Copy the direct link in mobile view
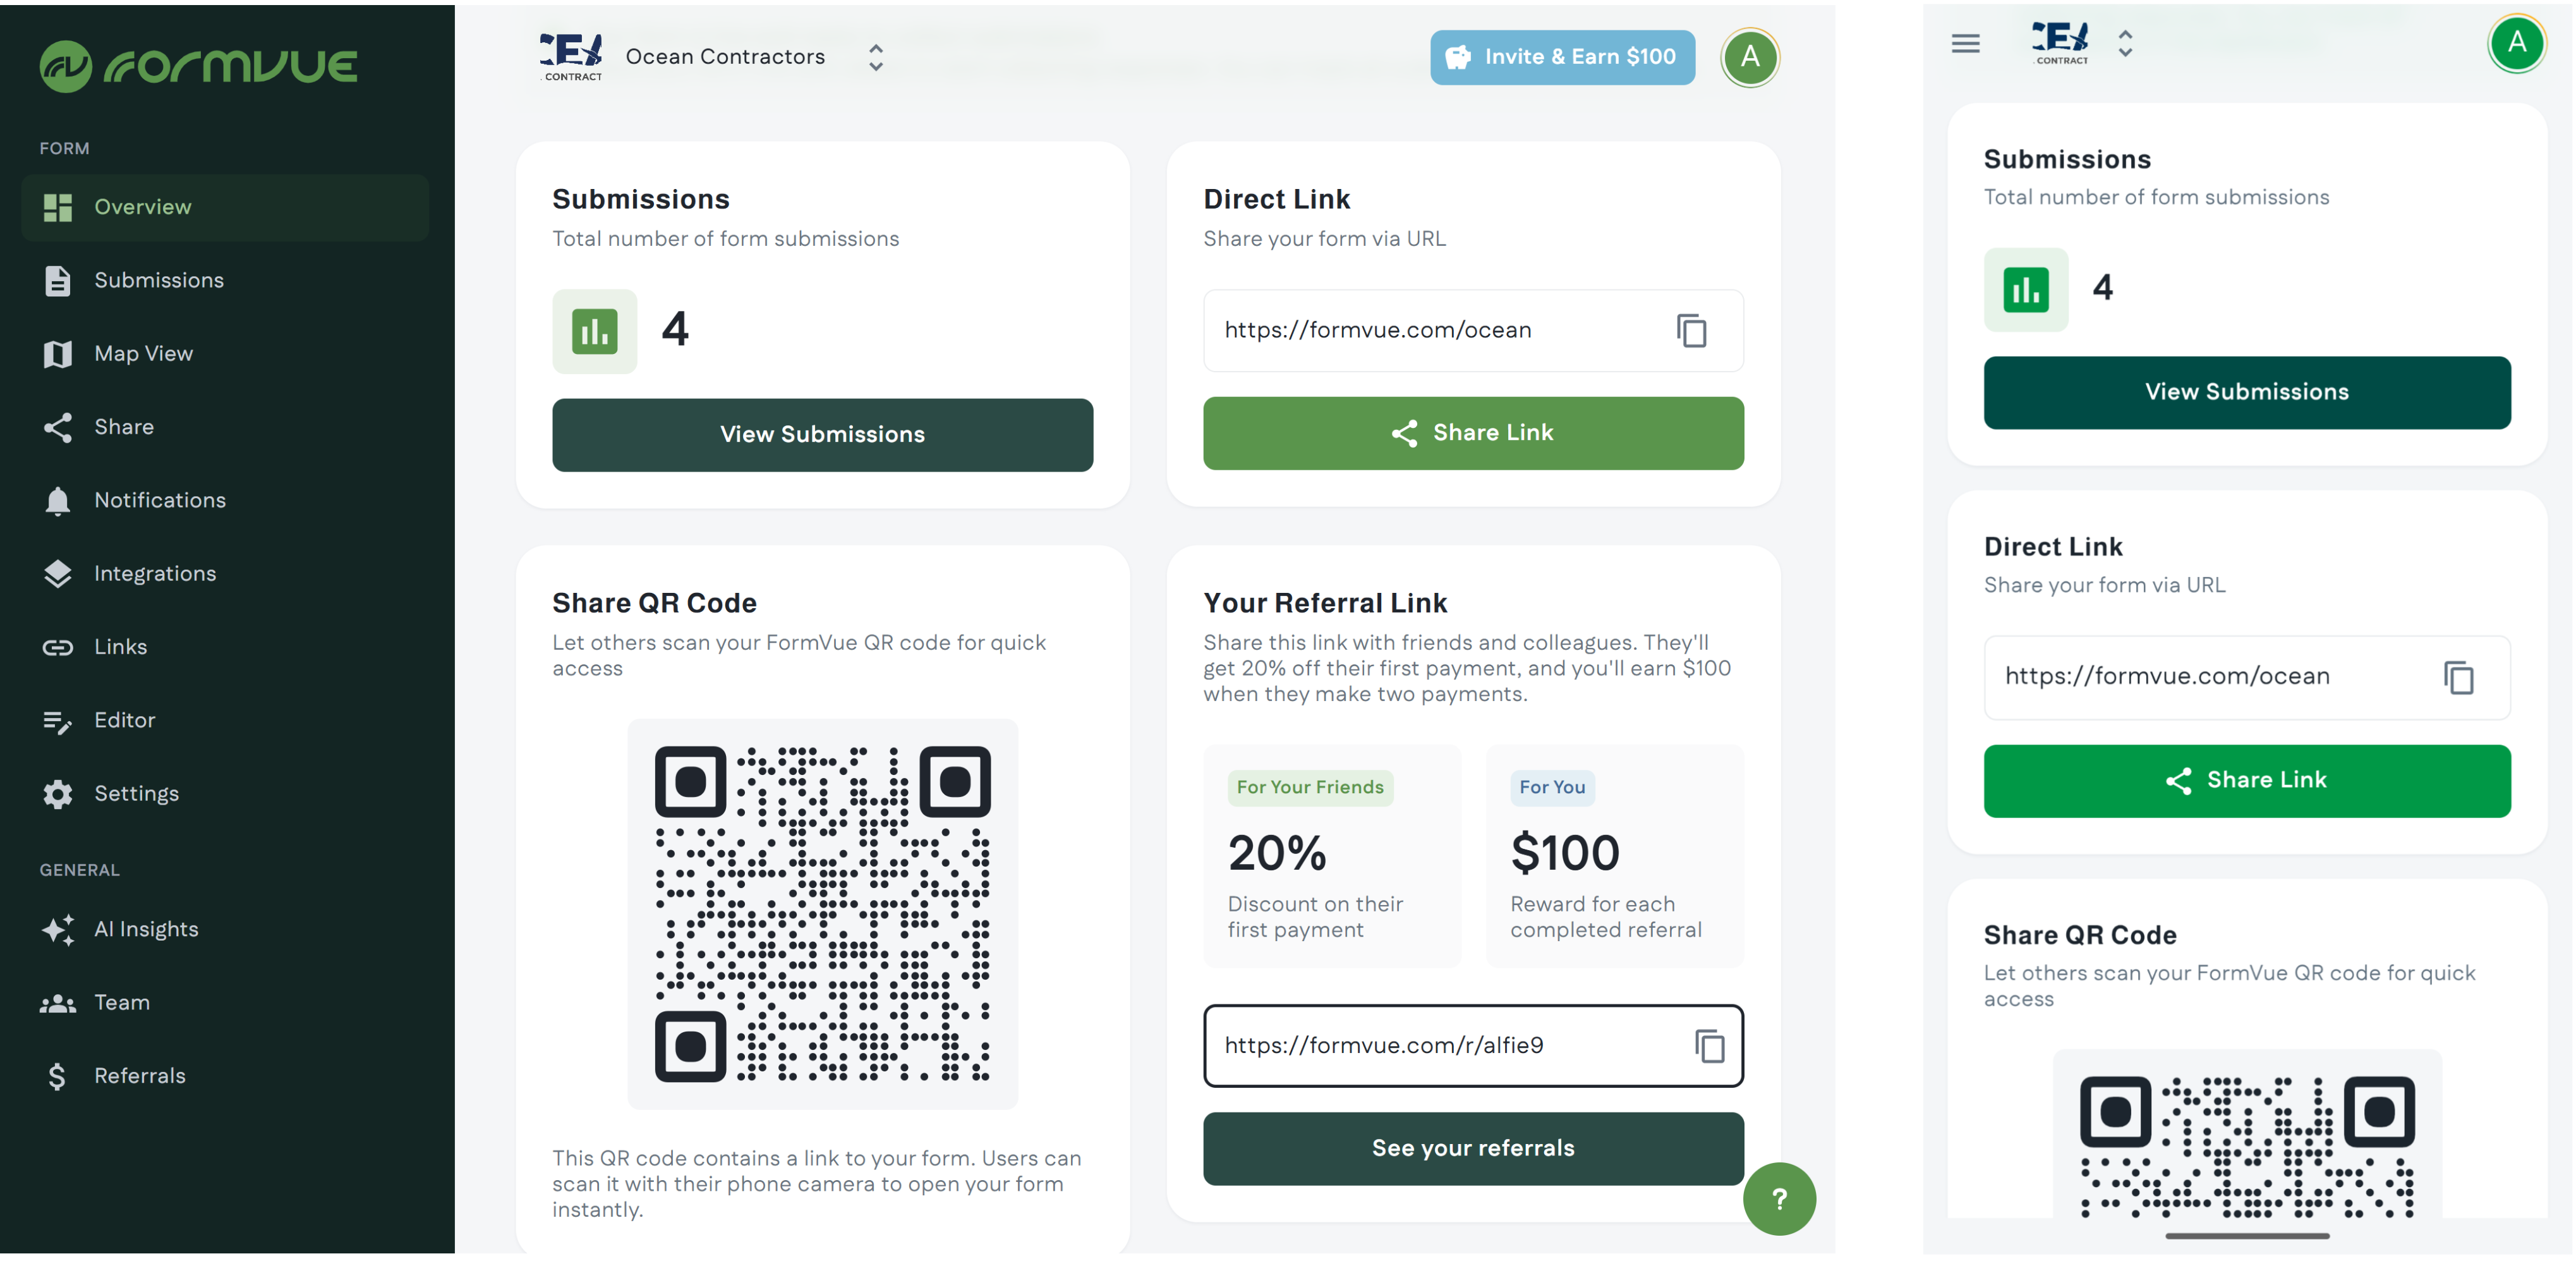Image resolution: width=2576 pixels, height=1261 pixels. (x=2459, y=677)
